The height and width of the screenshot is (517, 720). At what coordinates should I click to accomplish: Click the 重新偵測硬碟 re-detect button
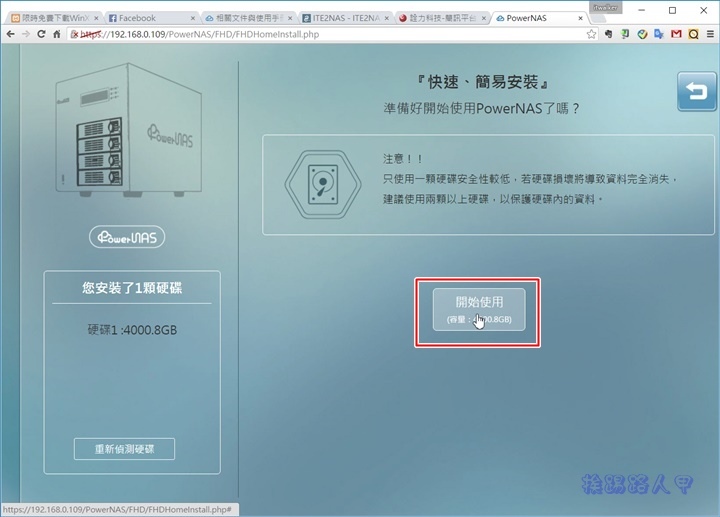[x=124, y=449]
